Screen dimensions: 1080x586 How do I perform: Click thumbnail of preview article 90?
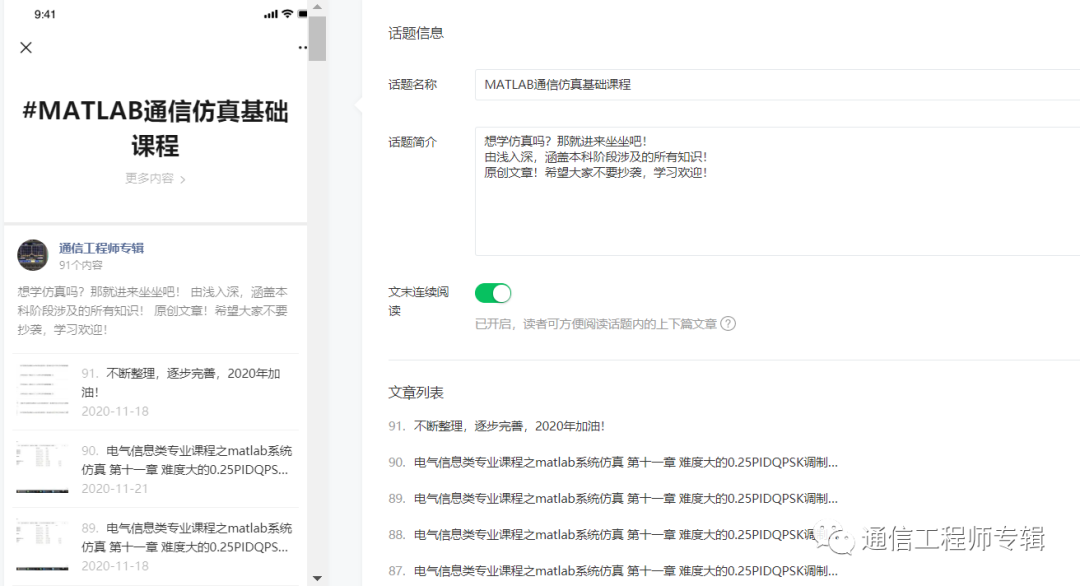click(x=43, y=468)
